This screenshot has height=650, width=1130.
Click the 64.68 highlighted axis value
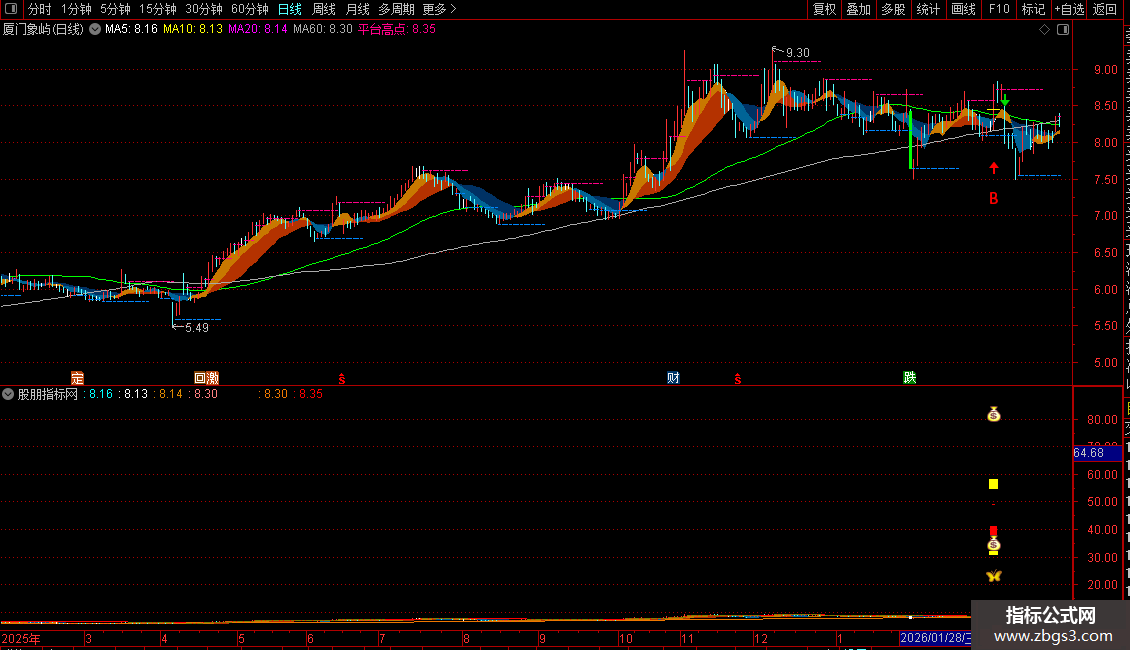pos(1097,453)
